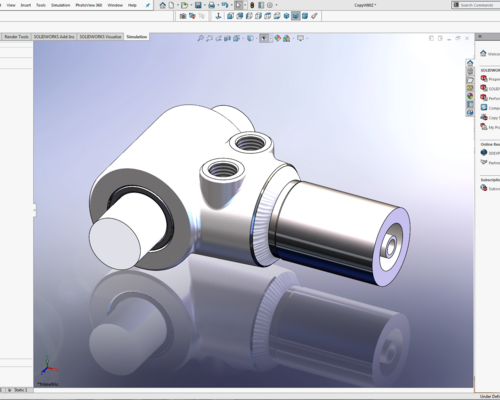Collapse the task pane with the double arrow

click(480, 36)
